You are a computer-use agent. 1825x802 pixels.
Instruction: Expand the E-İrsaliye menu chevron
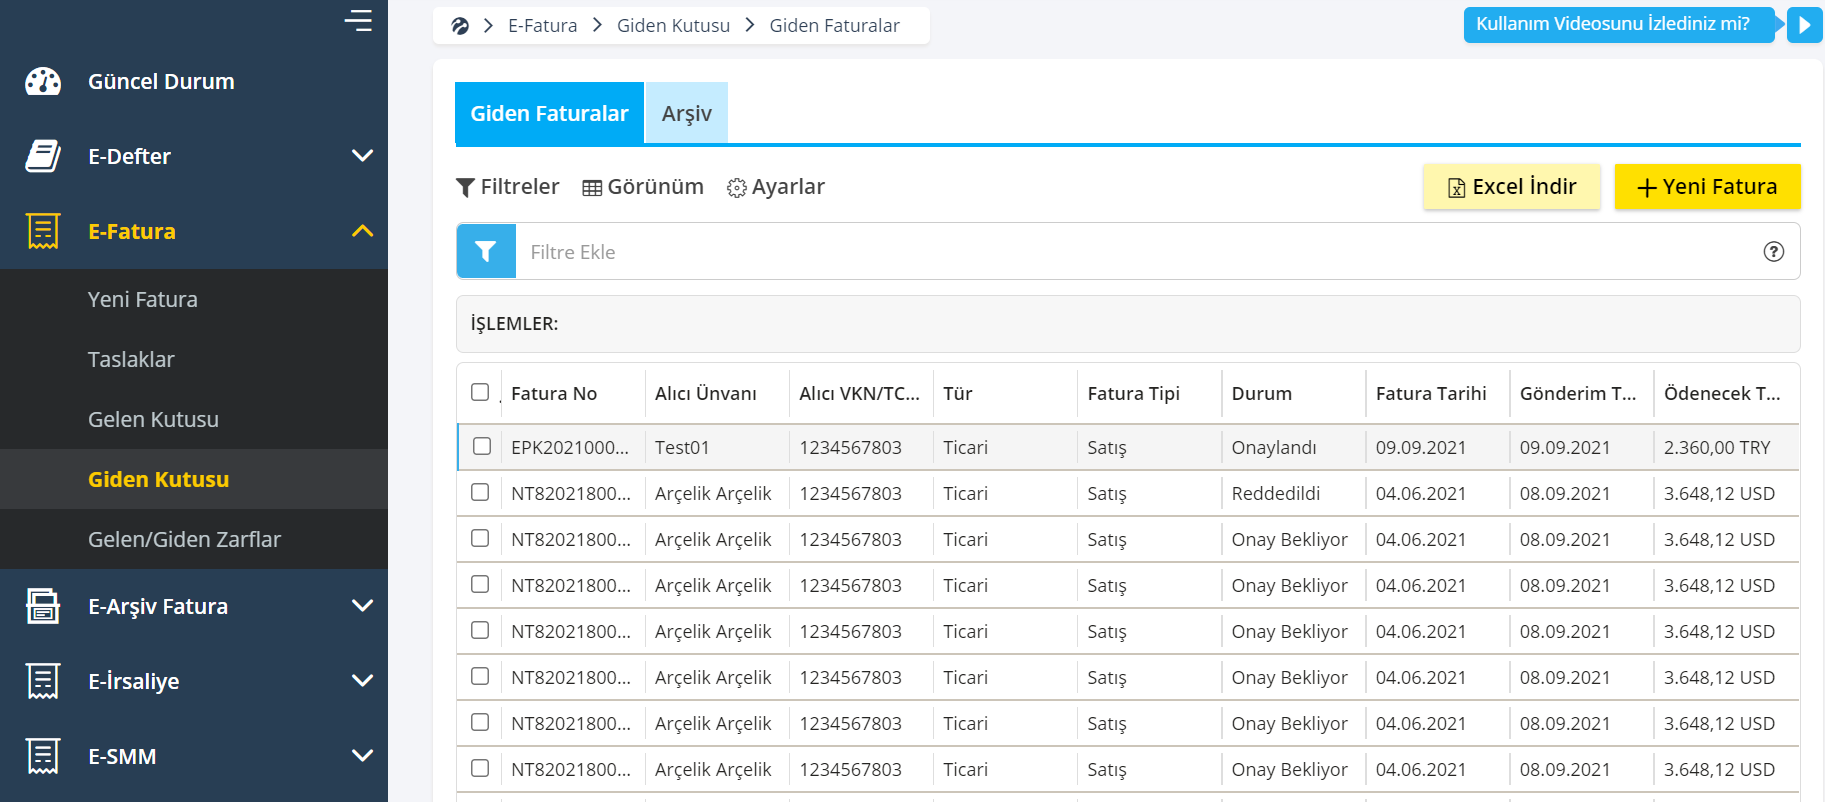pyautogui.click(x=362, y=681)
